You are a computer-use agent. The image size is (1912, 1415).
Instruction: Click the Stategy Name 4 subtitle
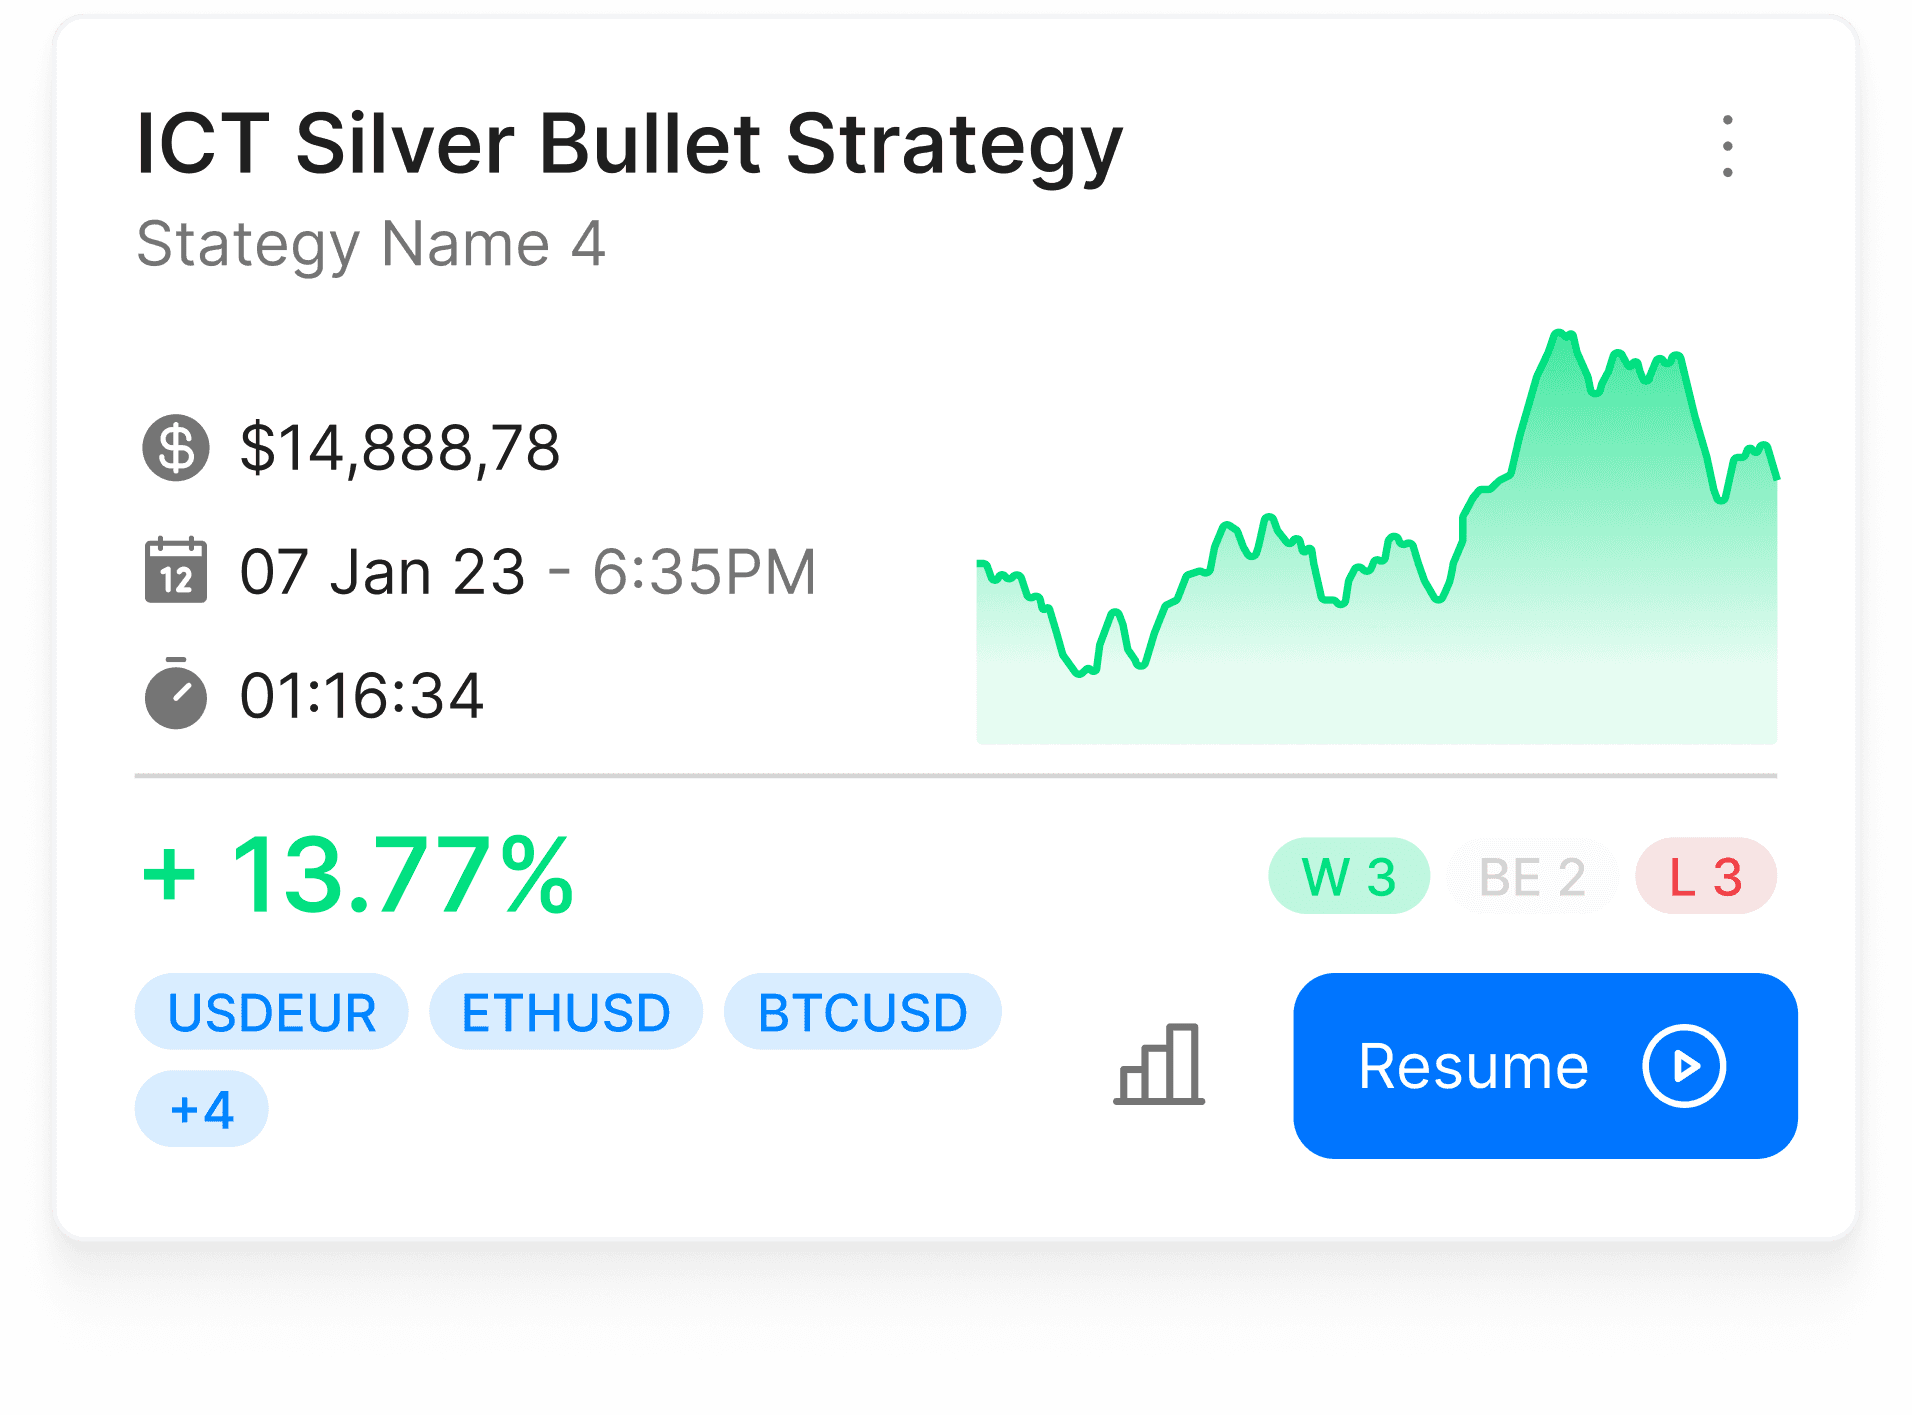pos(371,245)
